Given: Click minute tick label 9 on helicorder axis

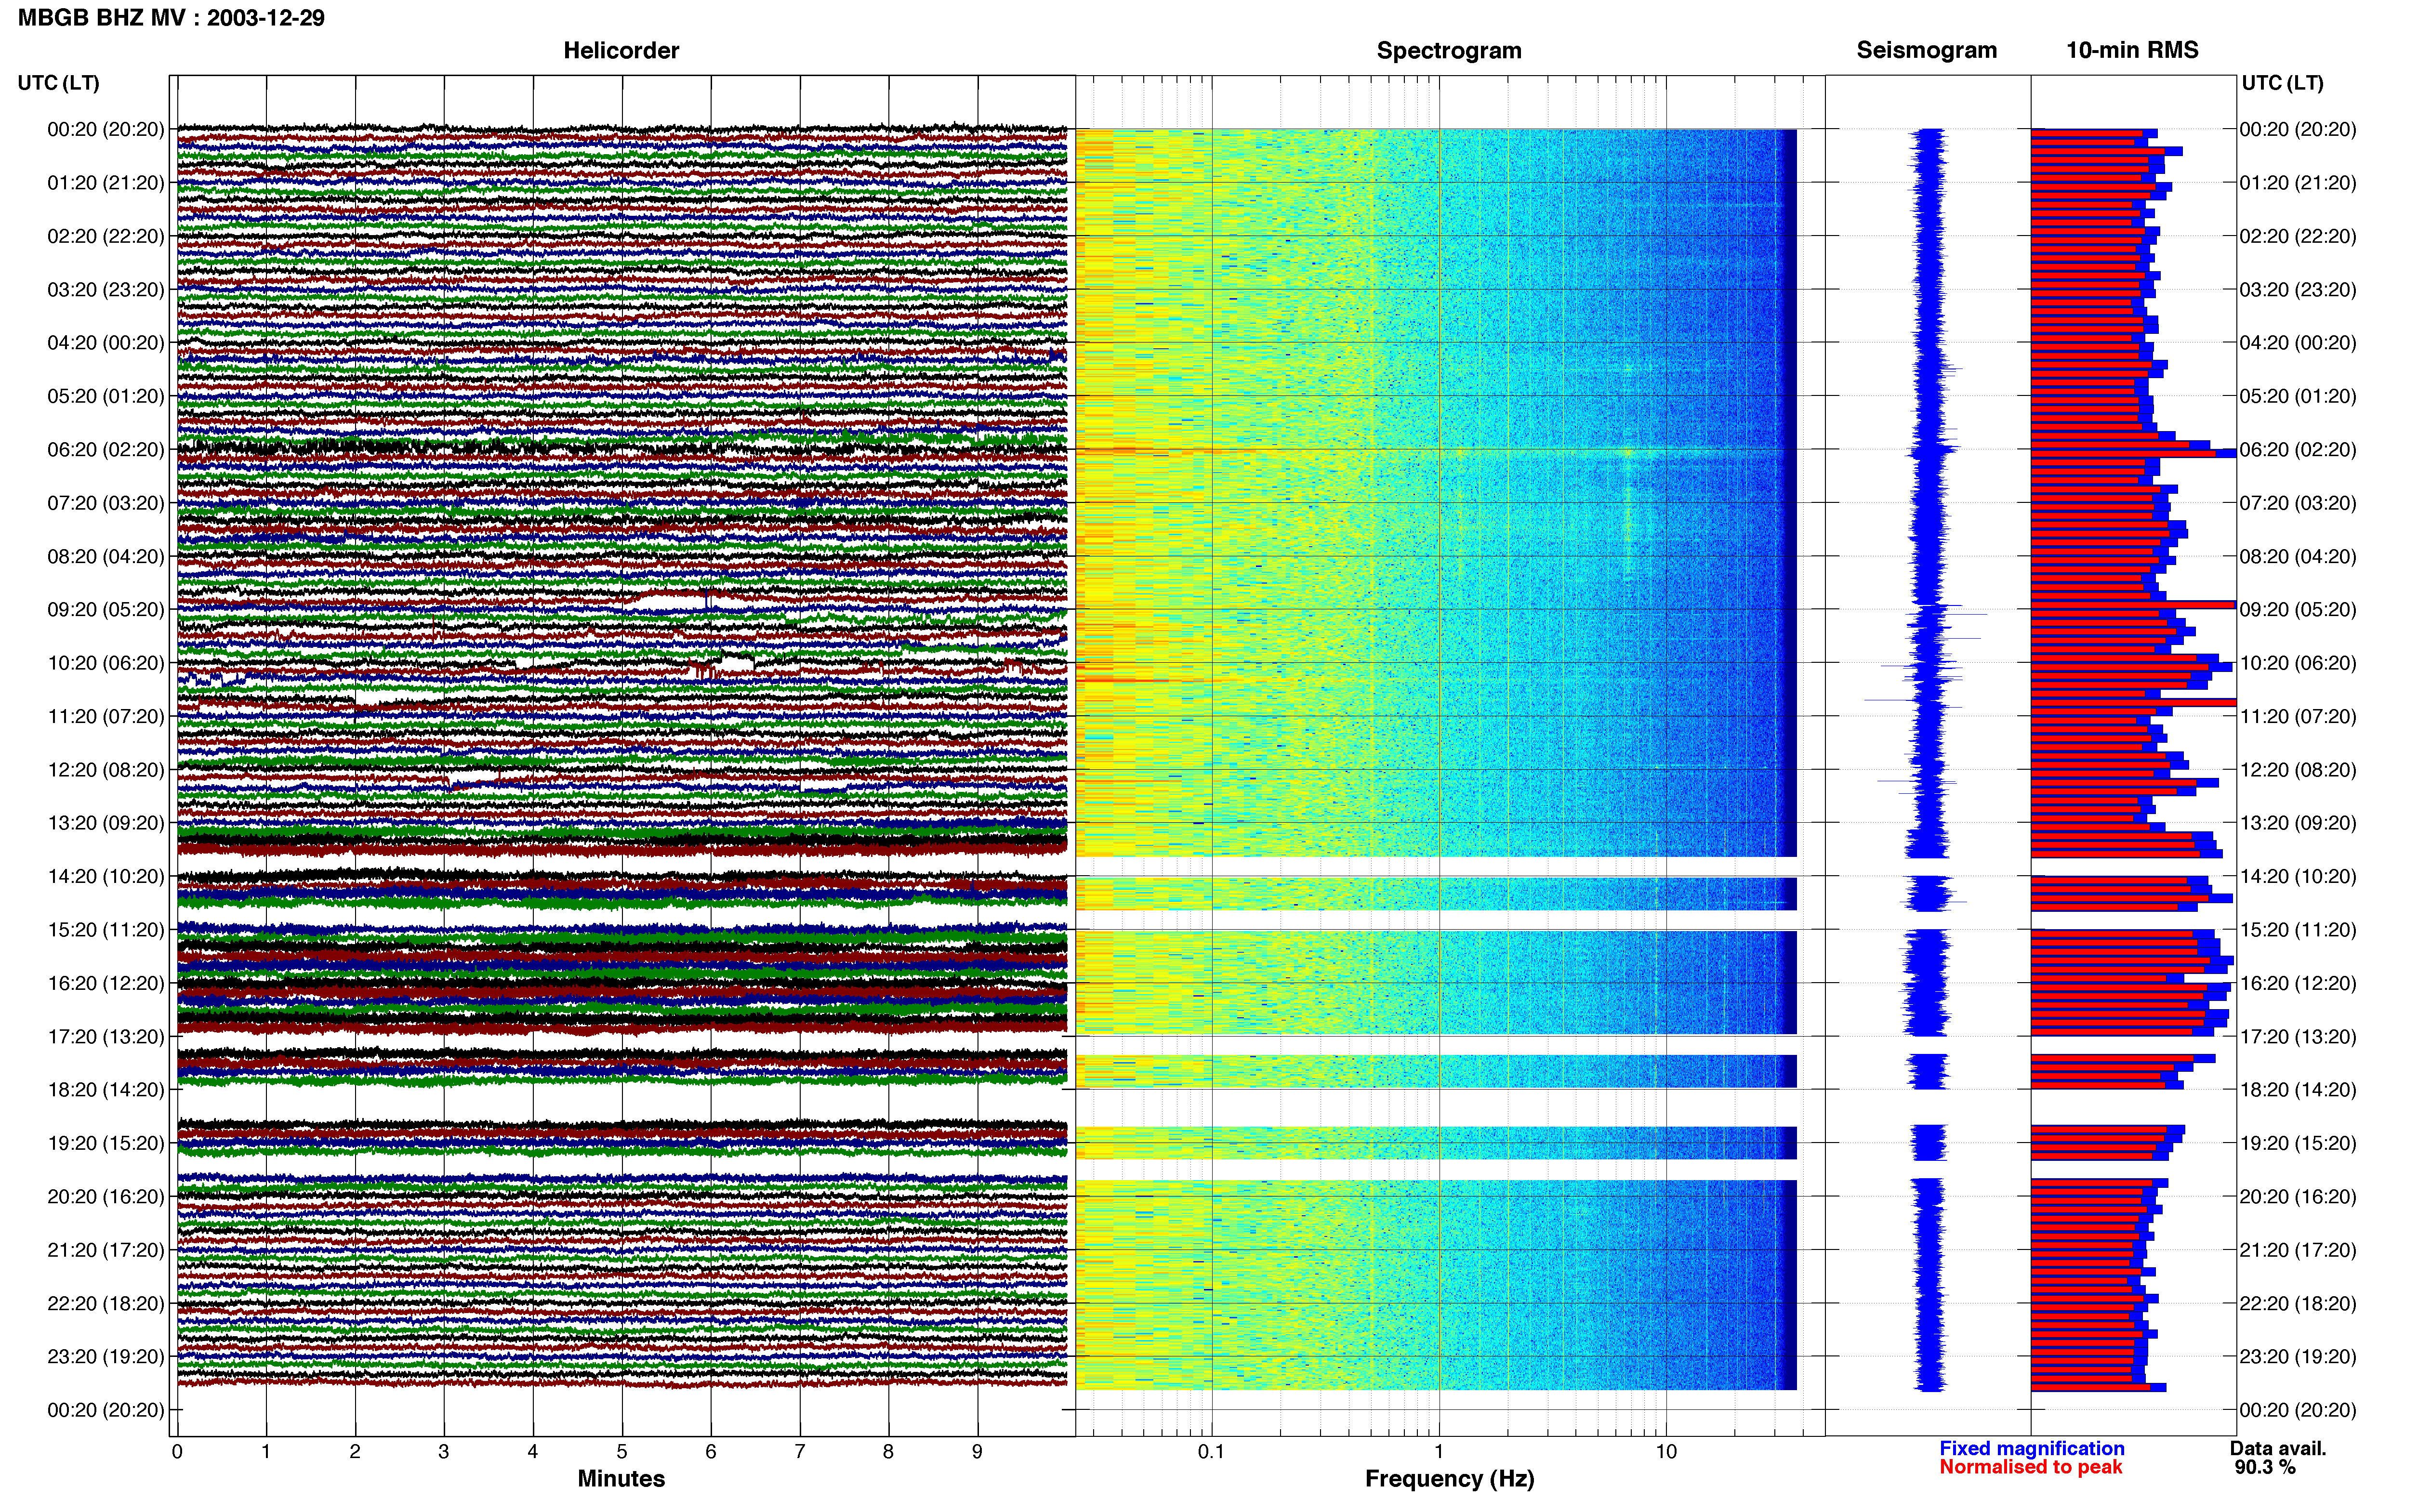Looking at the screenshot, I should click(977, 1452).
